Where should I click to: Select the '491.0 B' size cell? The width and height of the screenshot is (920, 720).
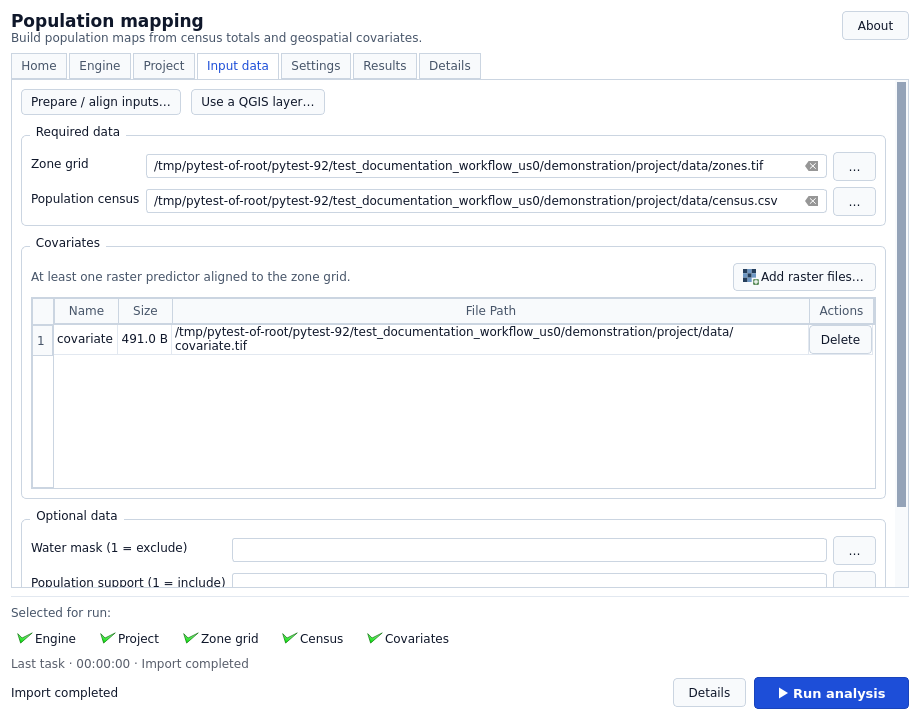(145, 339)
